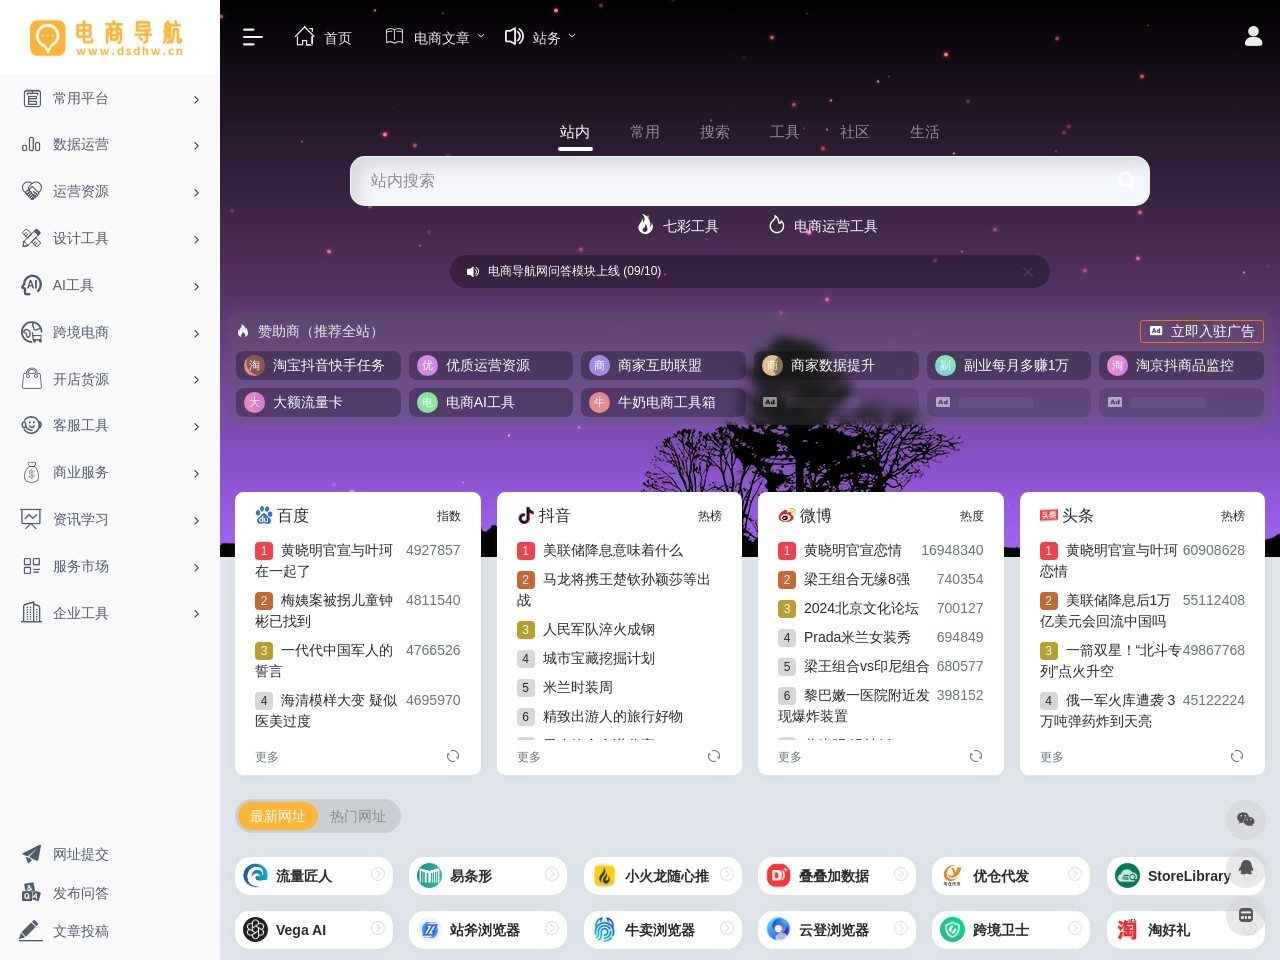This screenshot has width=1280, height=960.
Task: Select the 搜索 search tab
Action: pos(715,132)
